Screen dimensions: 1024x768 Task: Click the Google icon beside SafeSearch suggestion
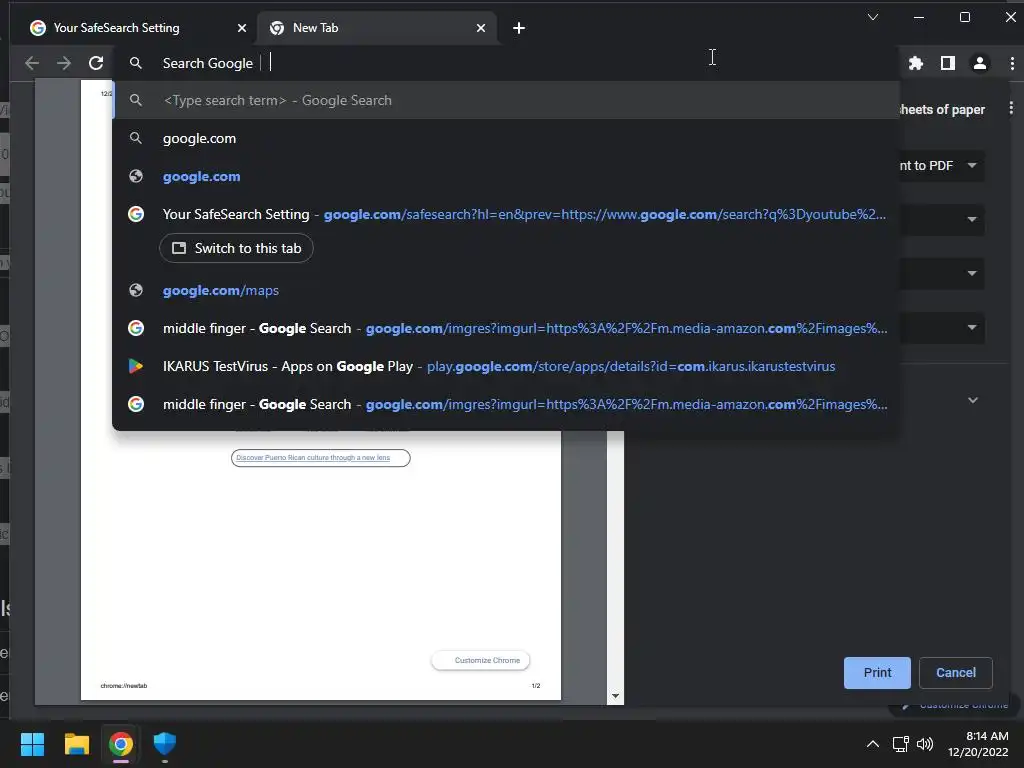136,214
